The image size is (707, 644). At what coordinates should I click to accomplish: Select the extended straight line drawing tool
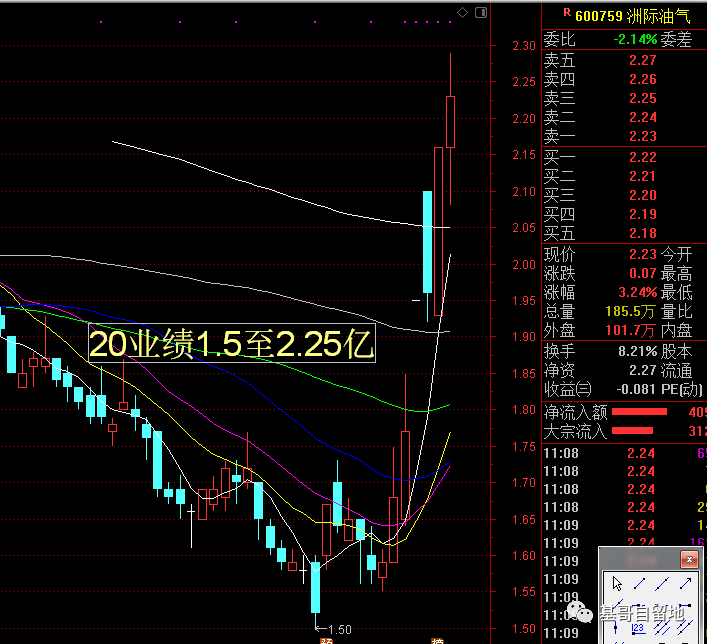662,584
